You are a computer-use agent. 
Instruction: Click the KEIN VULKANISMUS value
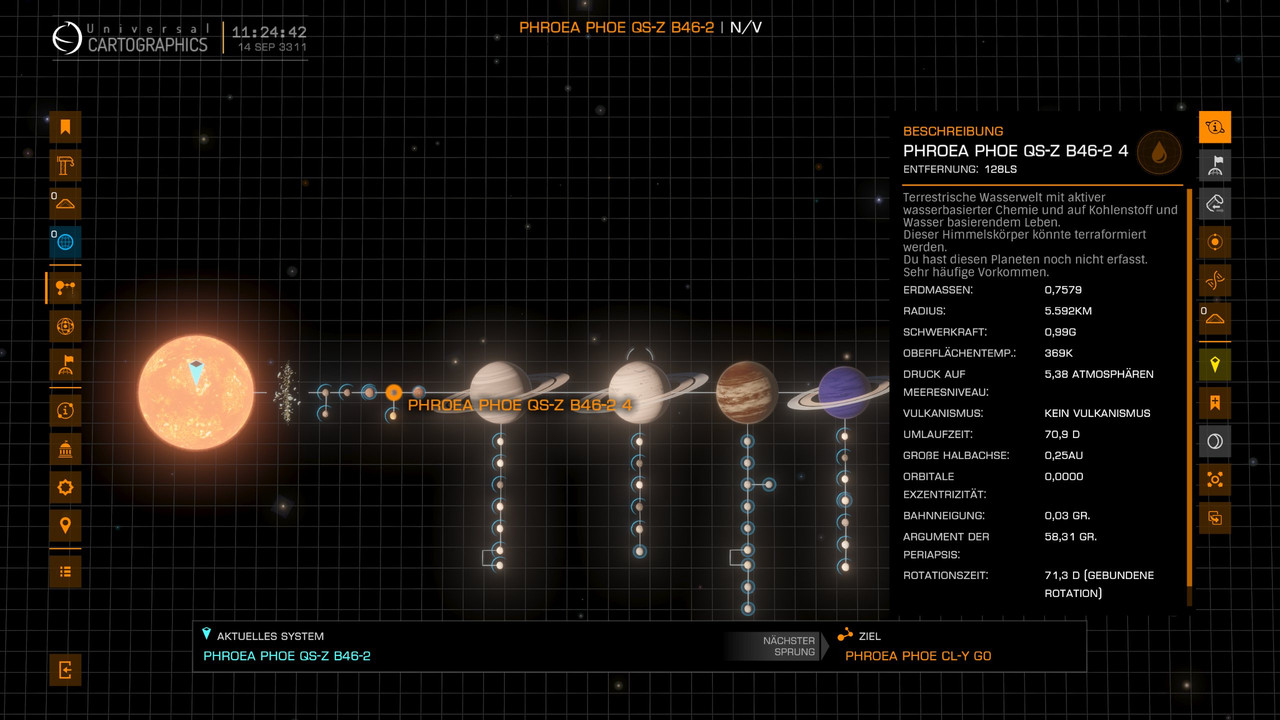1097,413
